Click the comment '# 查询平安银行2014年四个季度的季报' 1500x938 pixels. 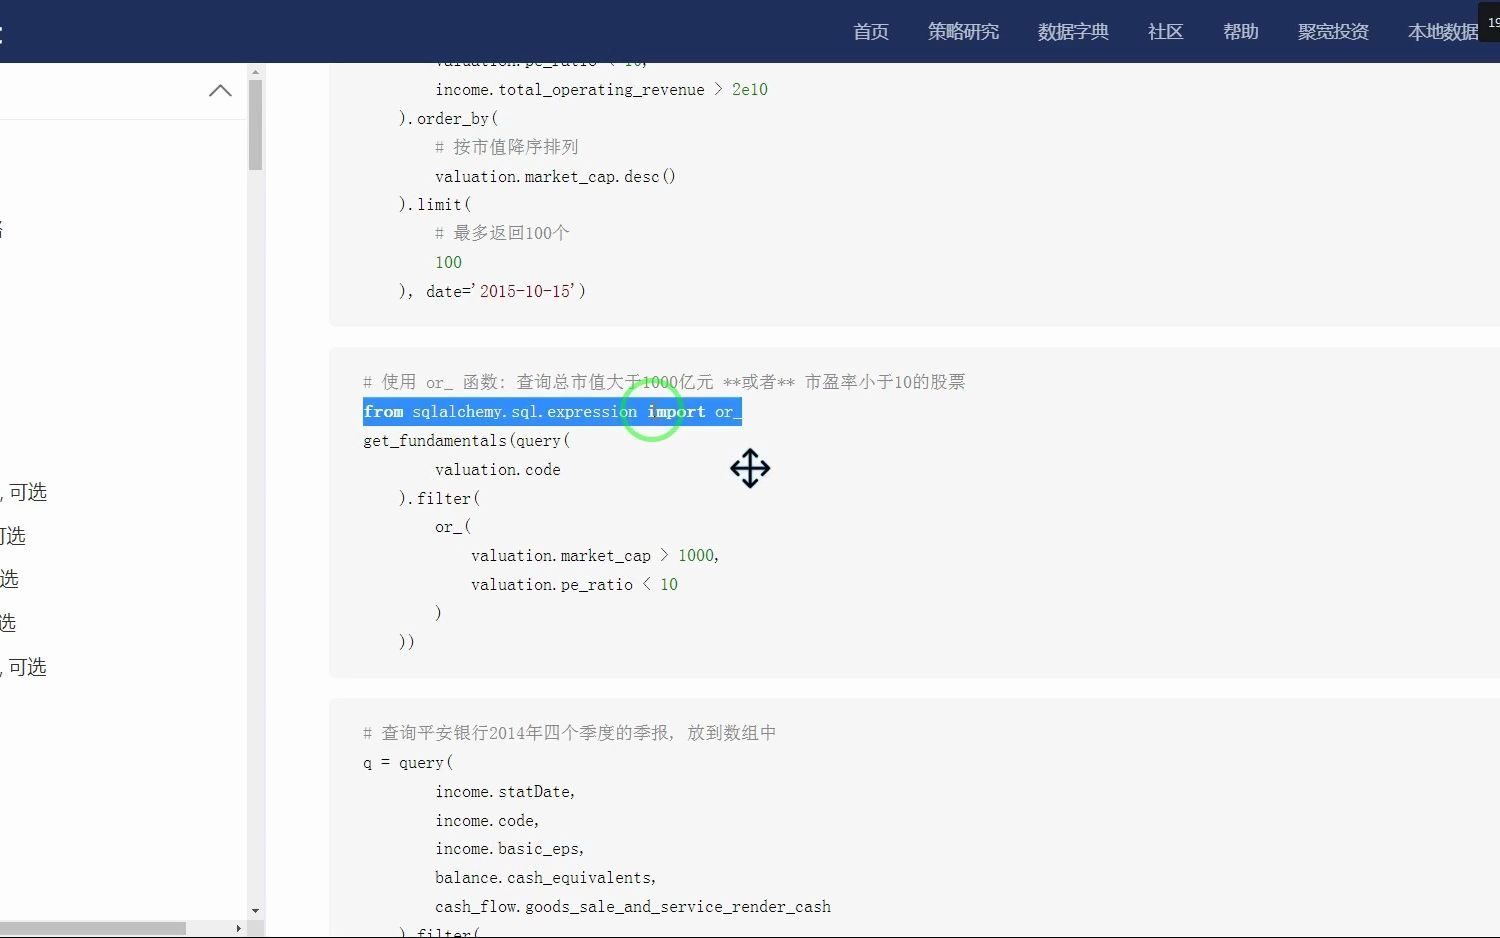[x=569, y=733]
